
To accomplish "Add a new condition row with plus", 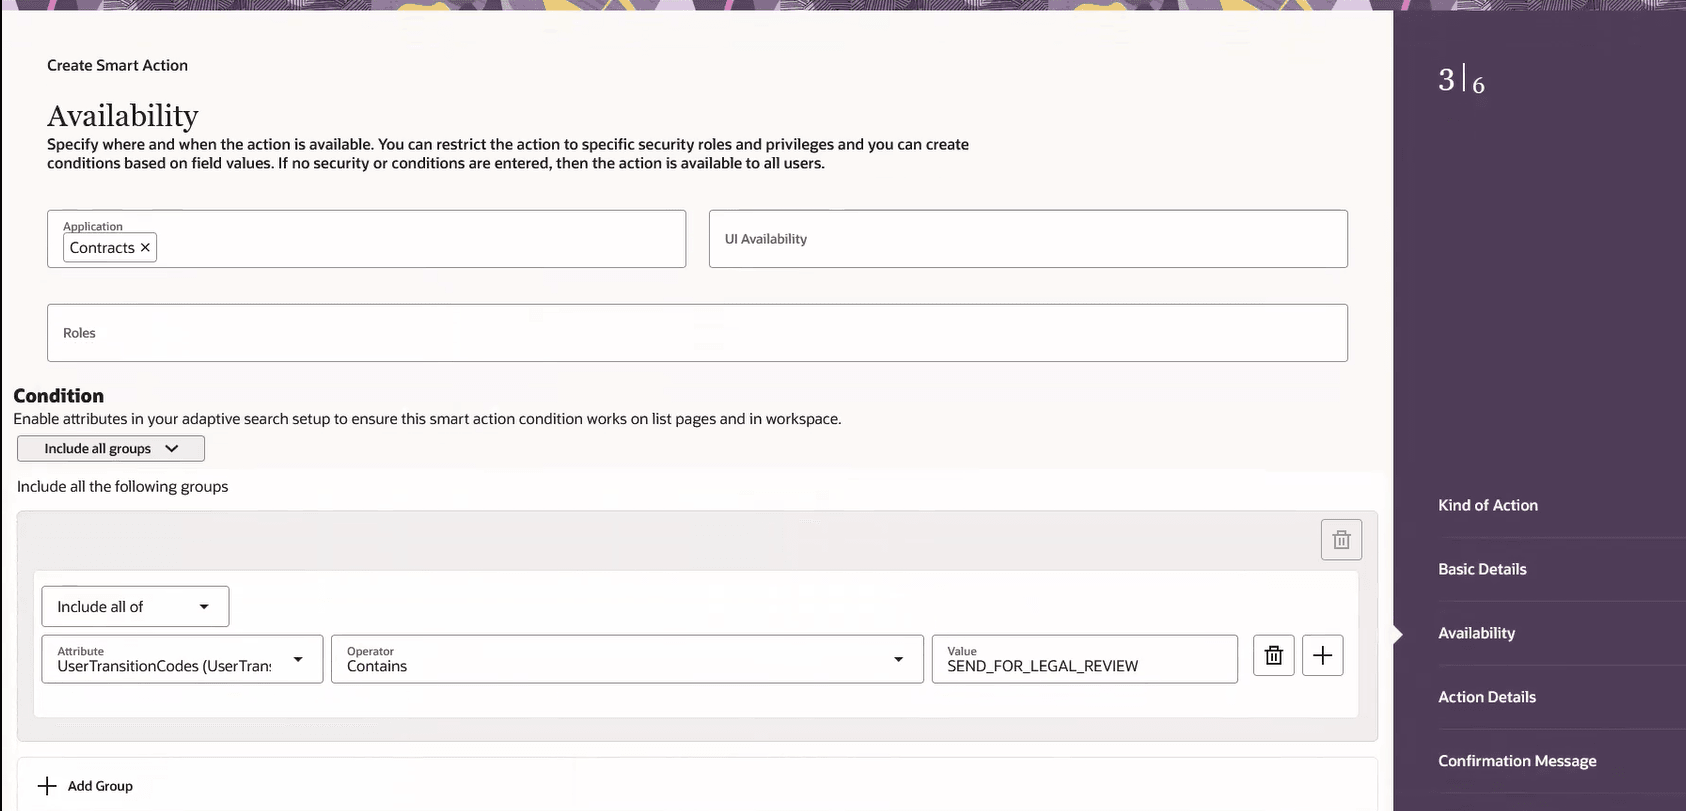I will 1323,656.
